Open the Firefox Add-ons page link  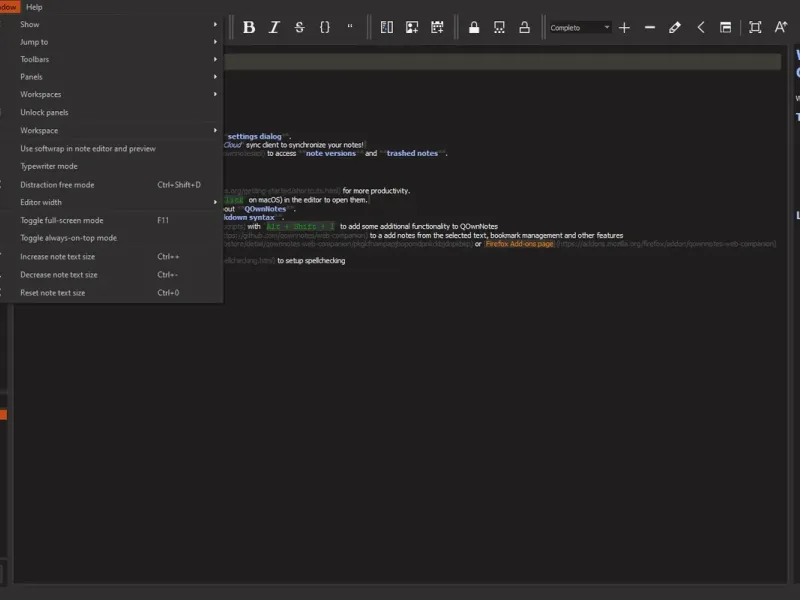(x=519, y=243)
